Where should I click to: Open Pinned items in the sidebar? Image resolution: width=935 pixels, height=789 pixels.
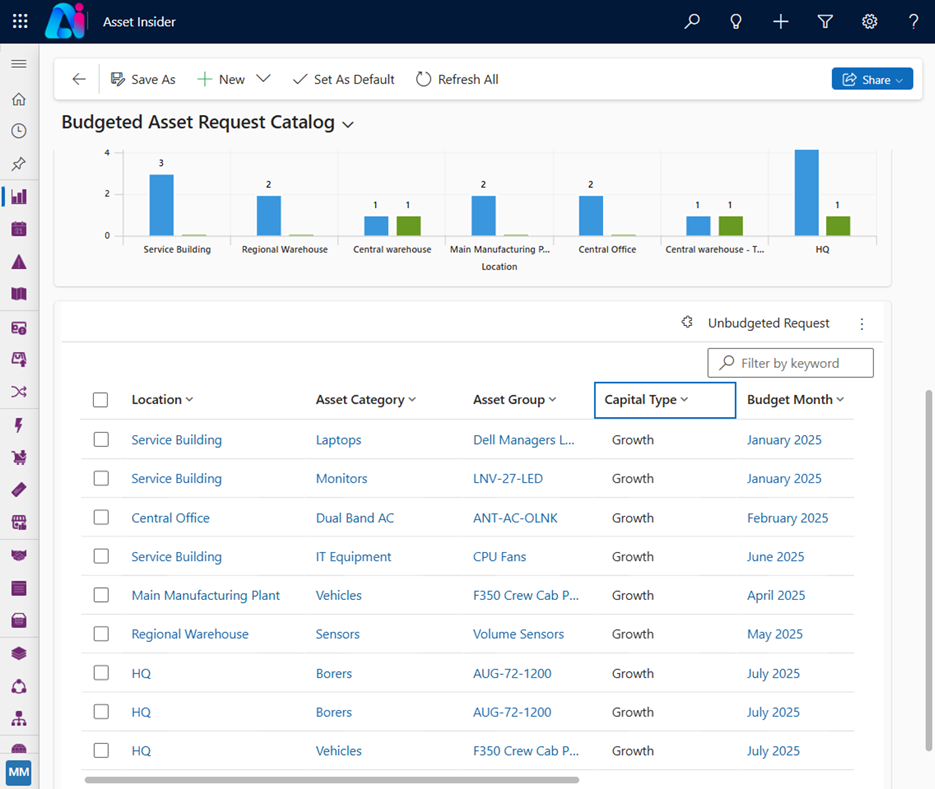19,163
